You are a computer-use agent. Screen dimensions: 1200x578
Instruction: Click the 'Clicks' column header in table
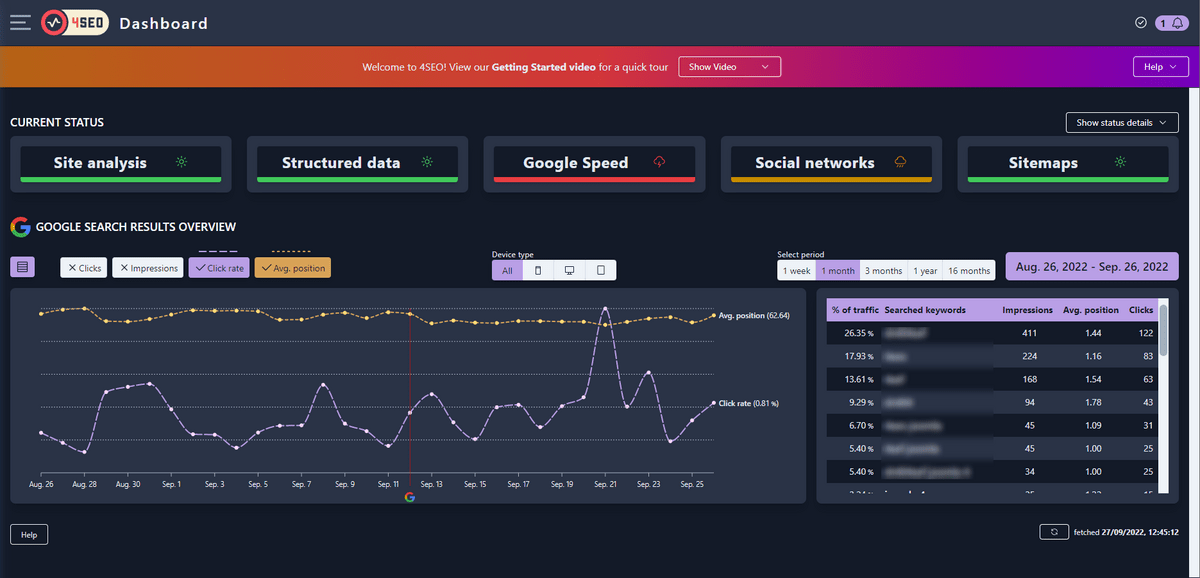(1141, 310)
